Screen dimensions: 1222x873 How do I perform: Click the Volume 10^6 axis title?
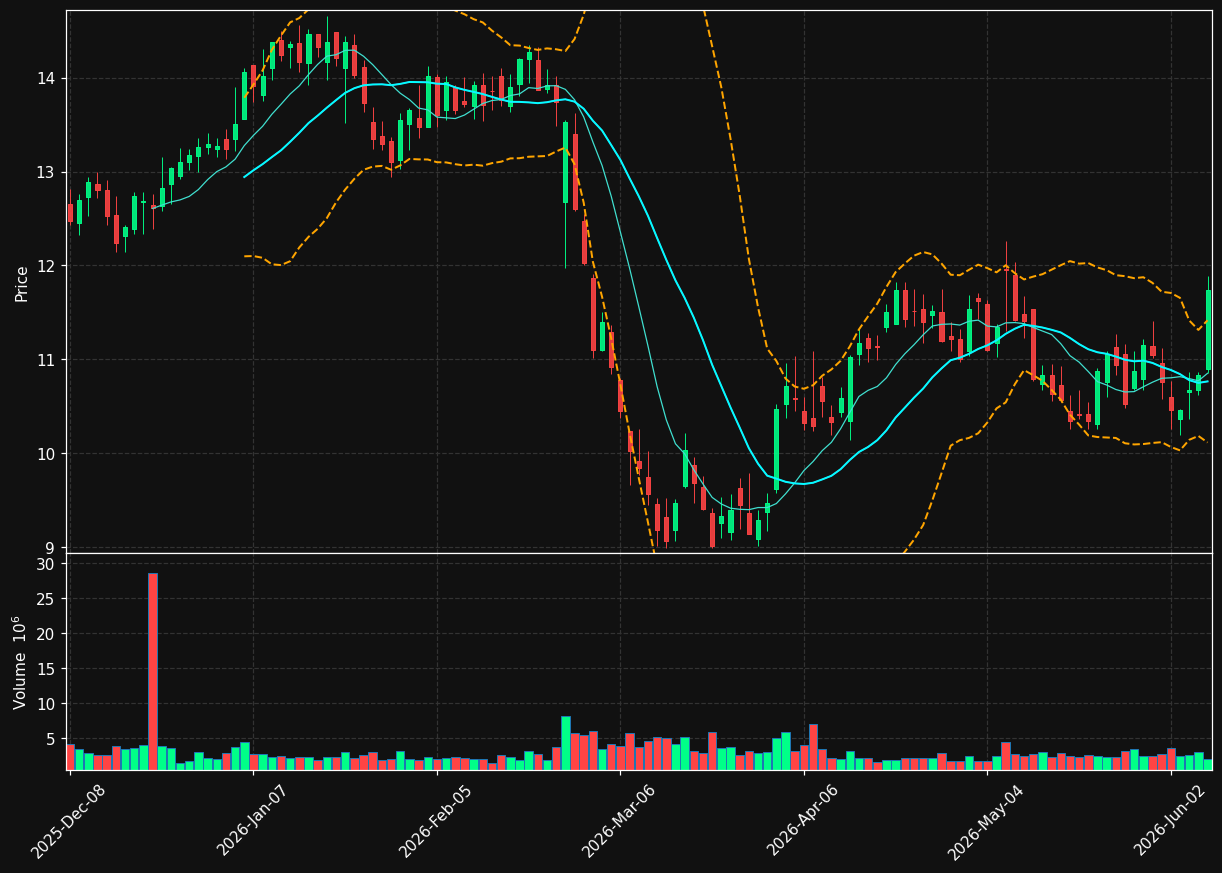(x=20, y=662)
